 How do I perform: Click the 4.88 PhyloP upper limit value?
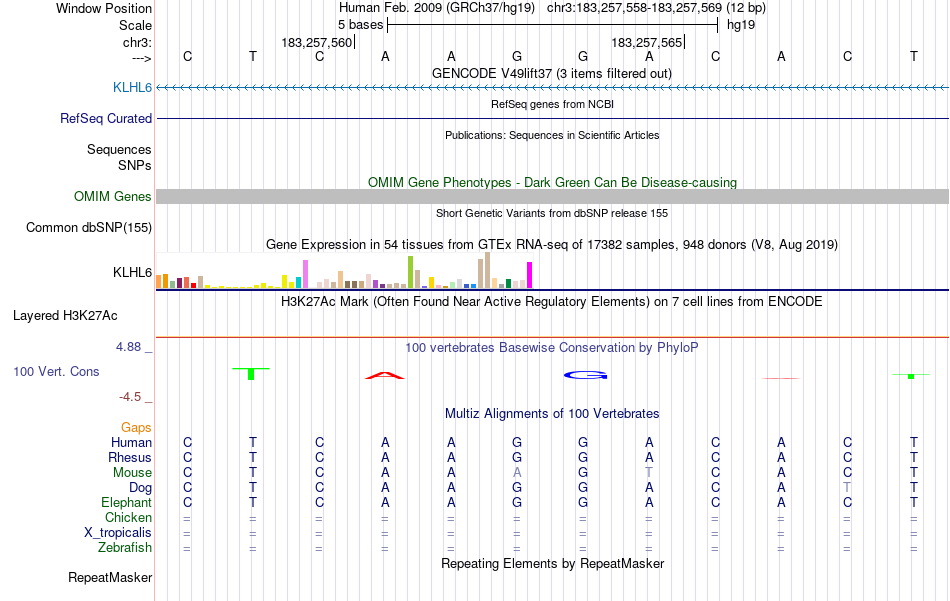[128, 347]
